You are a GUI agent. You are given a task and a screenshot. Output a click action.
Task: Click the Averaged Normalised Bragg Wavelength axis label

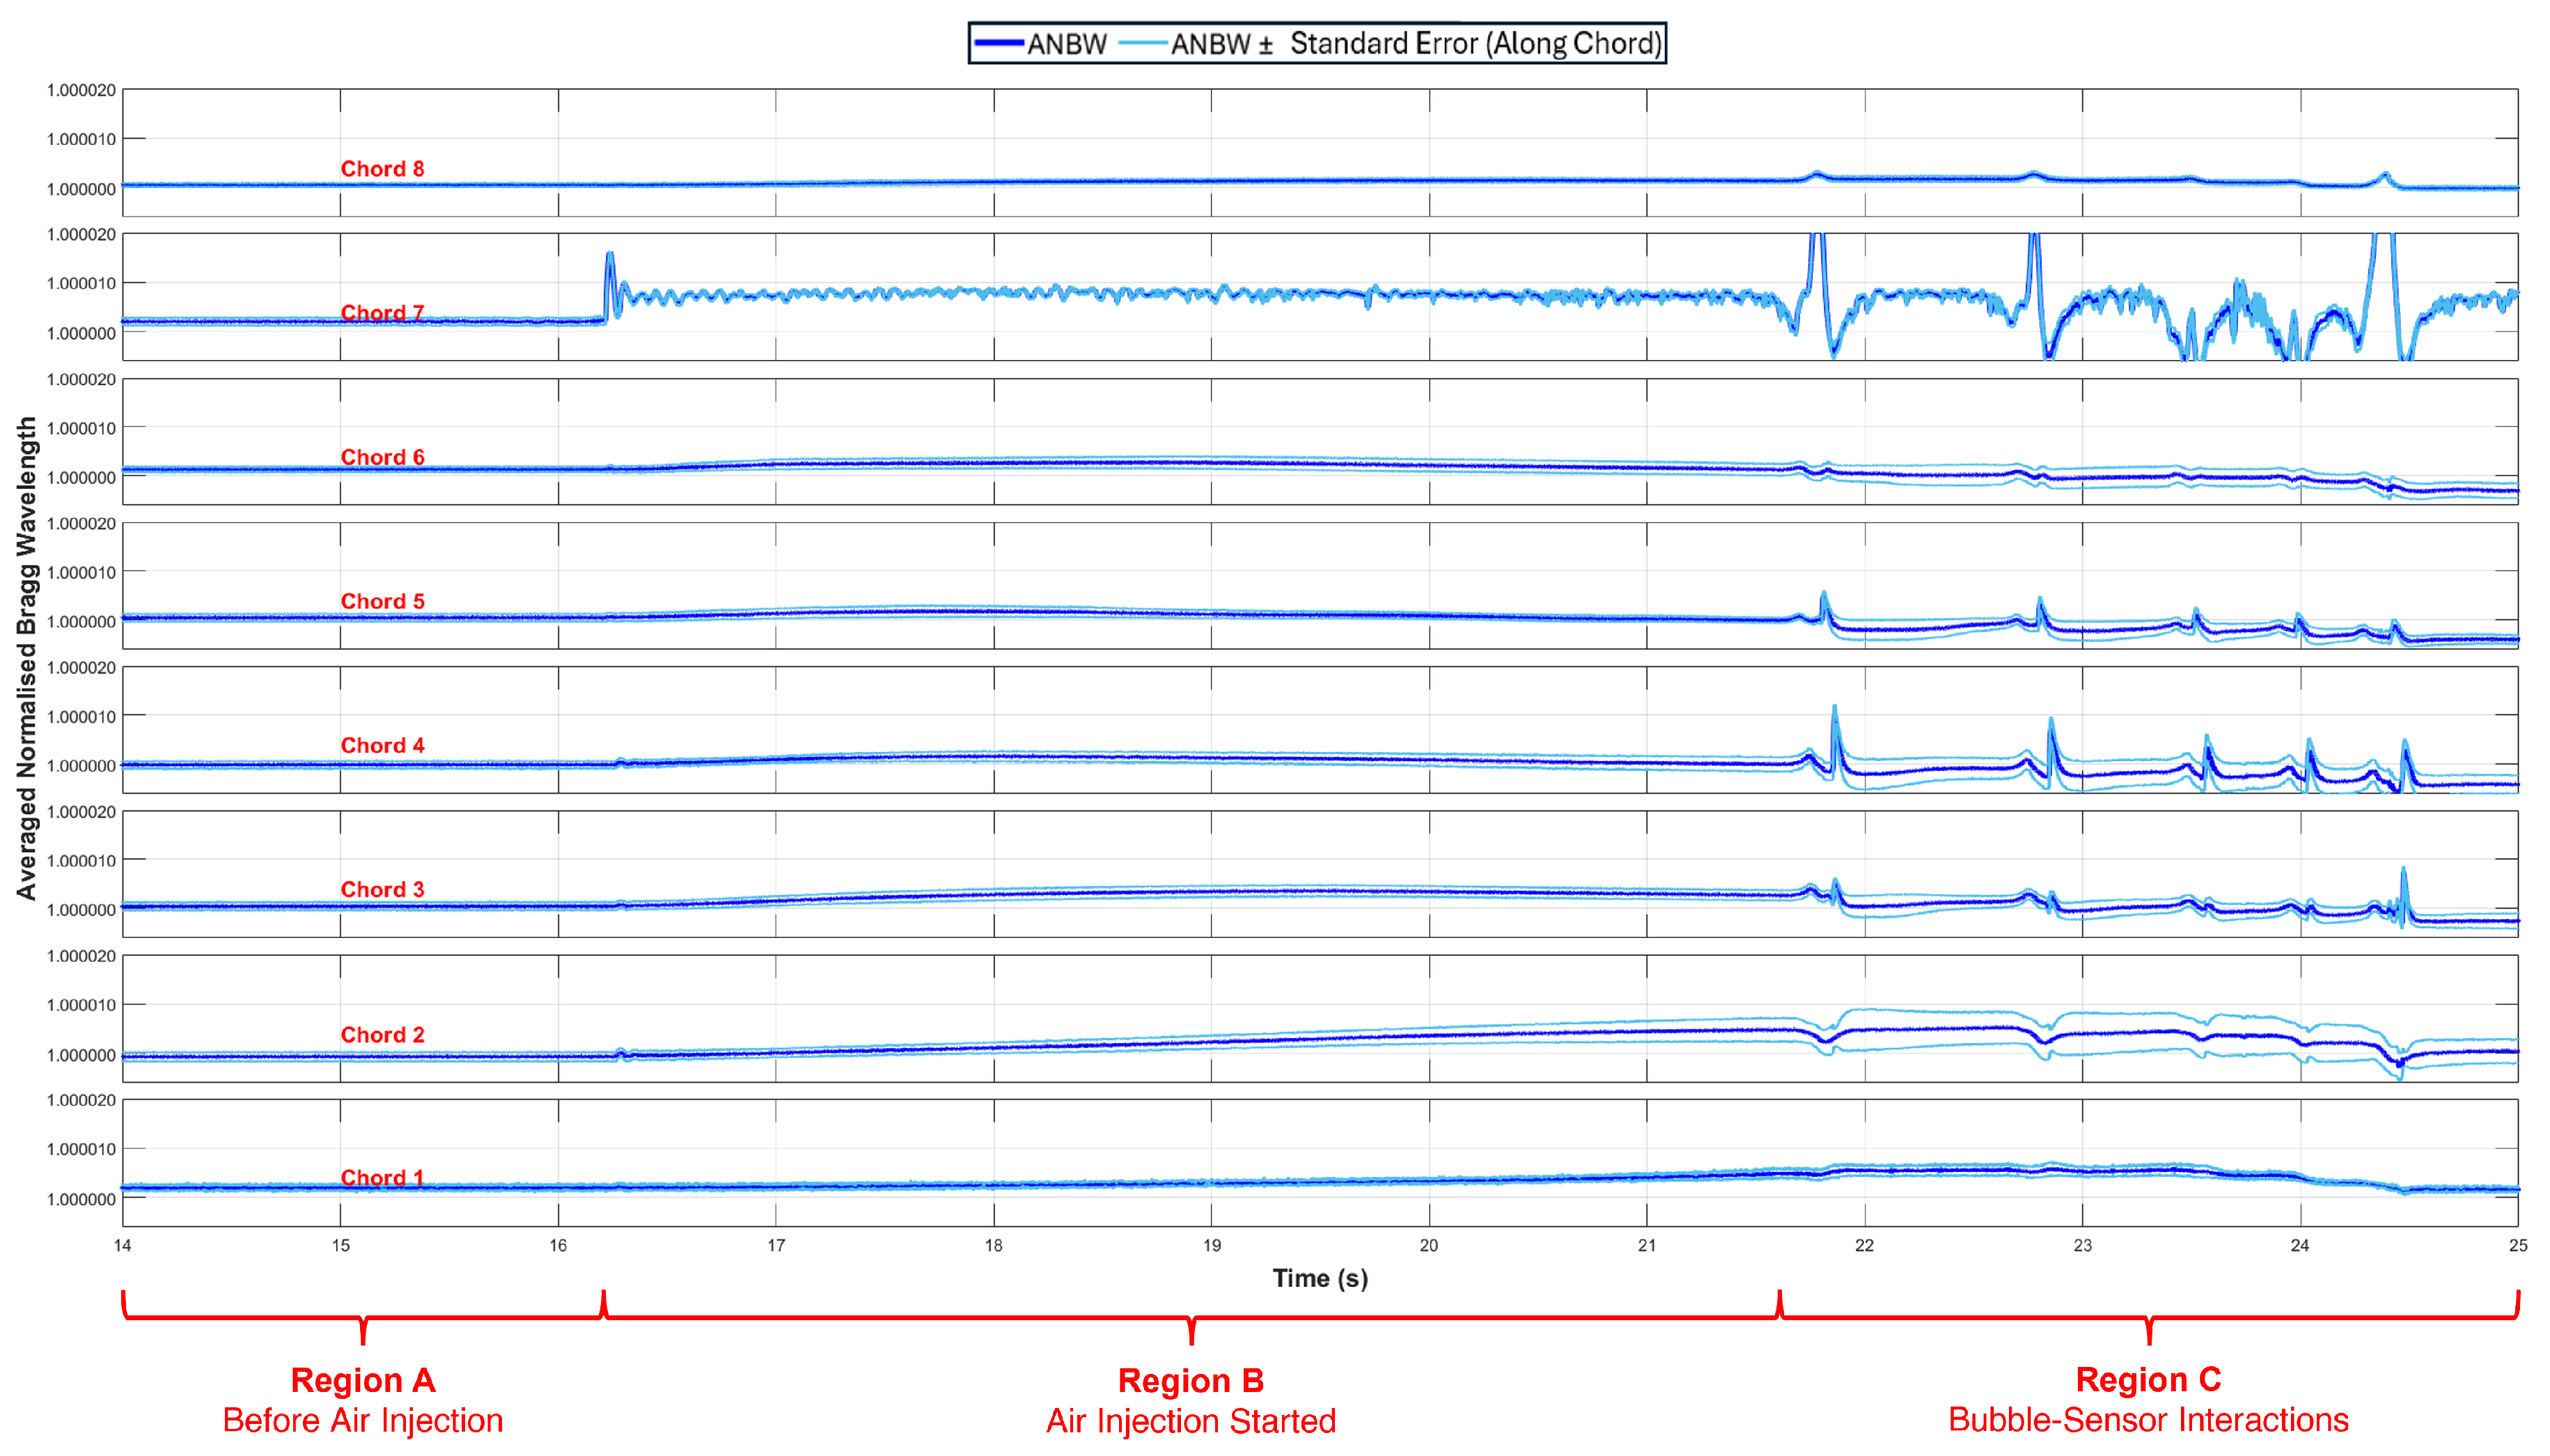coord(26,657)
